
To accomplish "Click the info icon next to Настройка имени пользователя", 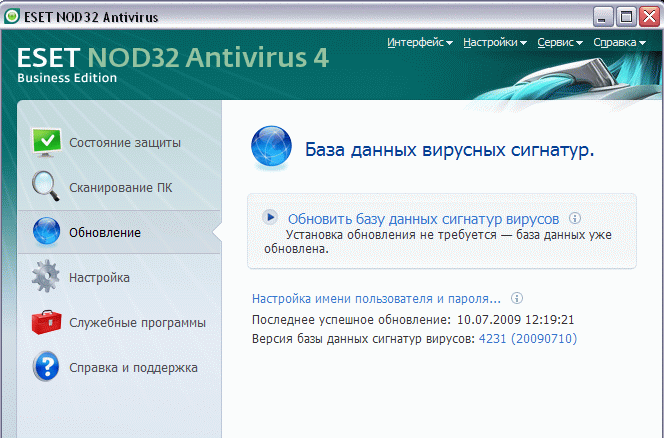I will point(517,298).
